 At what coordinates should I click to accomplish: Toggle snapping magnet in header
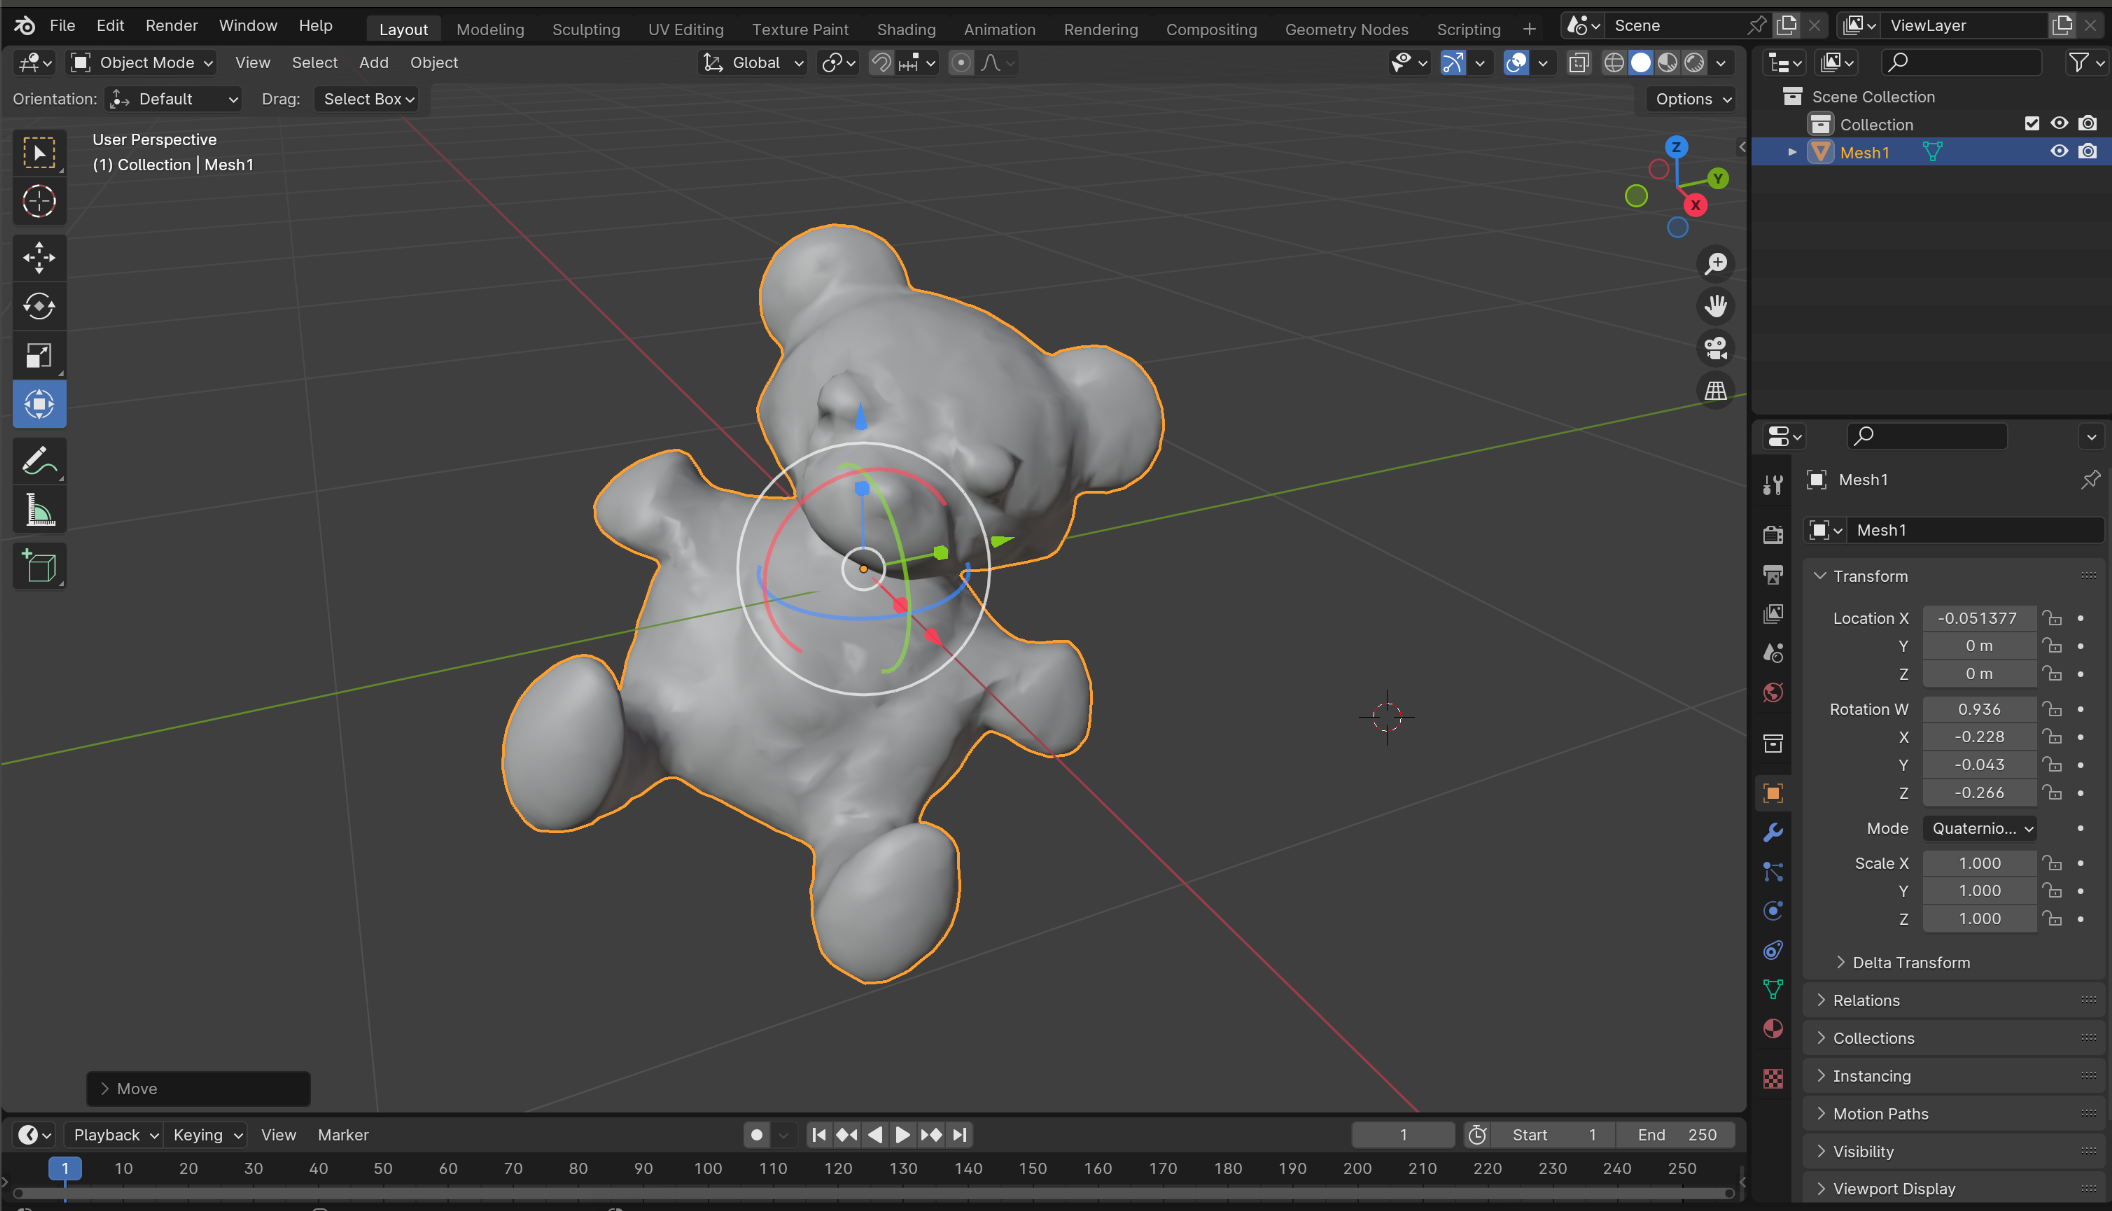880,63
